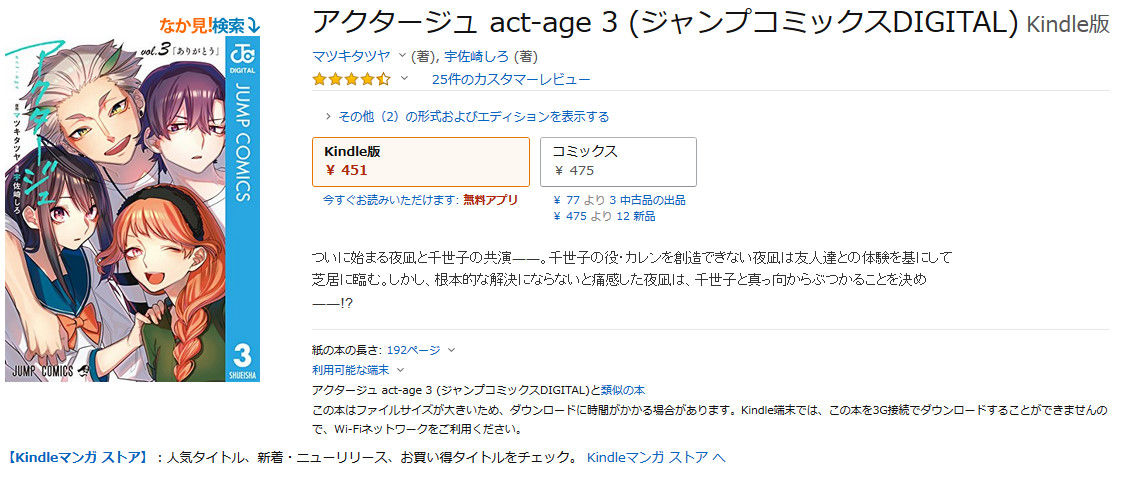Expand the 192ページ page length dropdown
This screenshot has height=479, width=1127.
pos(451,350)
